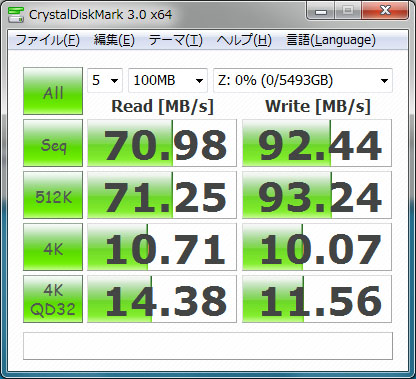Image resolution: width=416 pixels, height=379 pixels.
Task: Open the テーマ(T) menu
Action: tap(175, 40)
